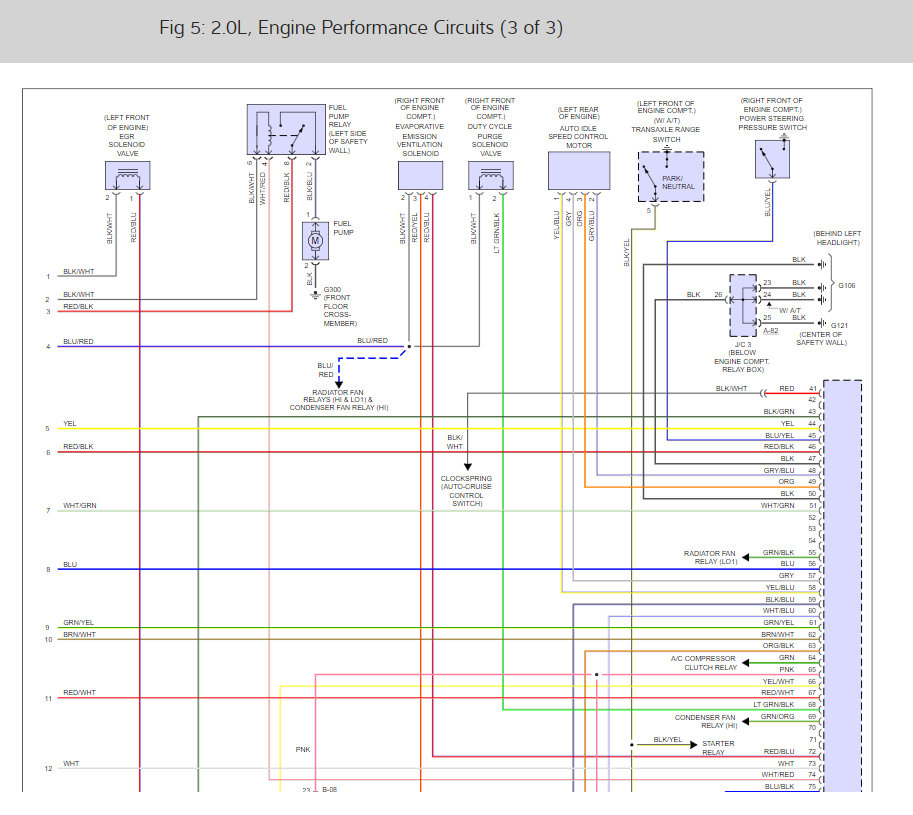Click the arrow beside RADIATOR FAN RELAY (LO1)
This screenshot has height=815, width=913.
click(746, 557)
